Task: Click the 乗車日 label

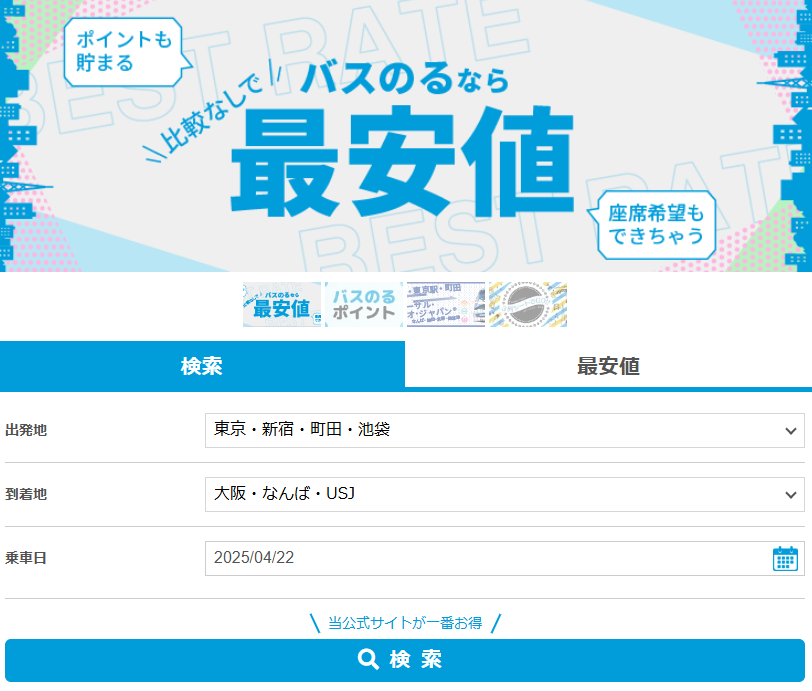Action: tap(26, 558)
